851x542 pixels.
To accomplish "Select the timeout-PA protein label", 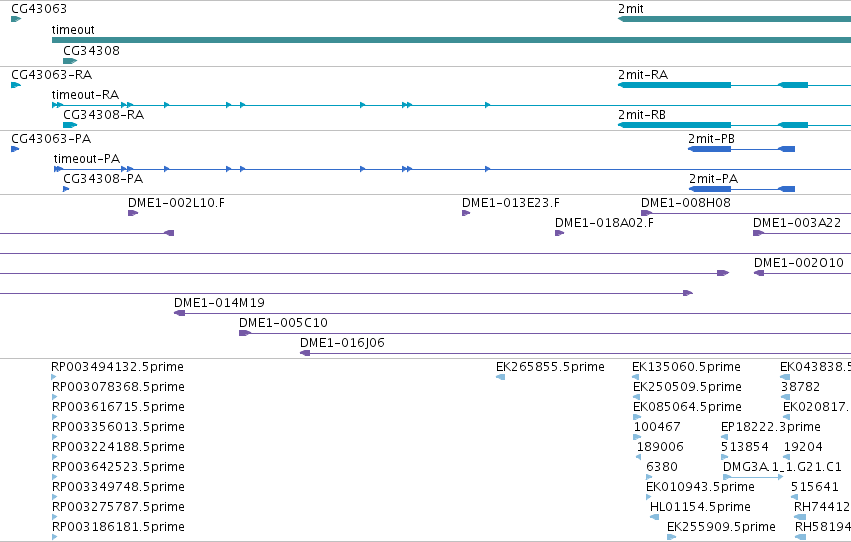I will [x=87, y=158].
